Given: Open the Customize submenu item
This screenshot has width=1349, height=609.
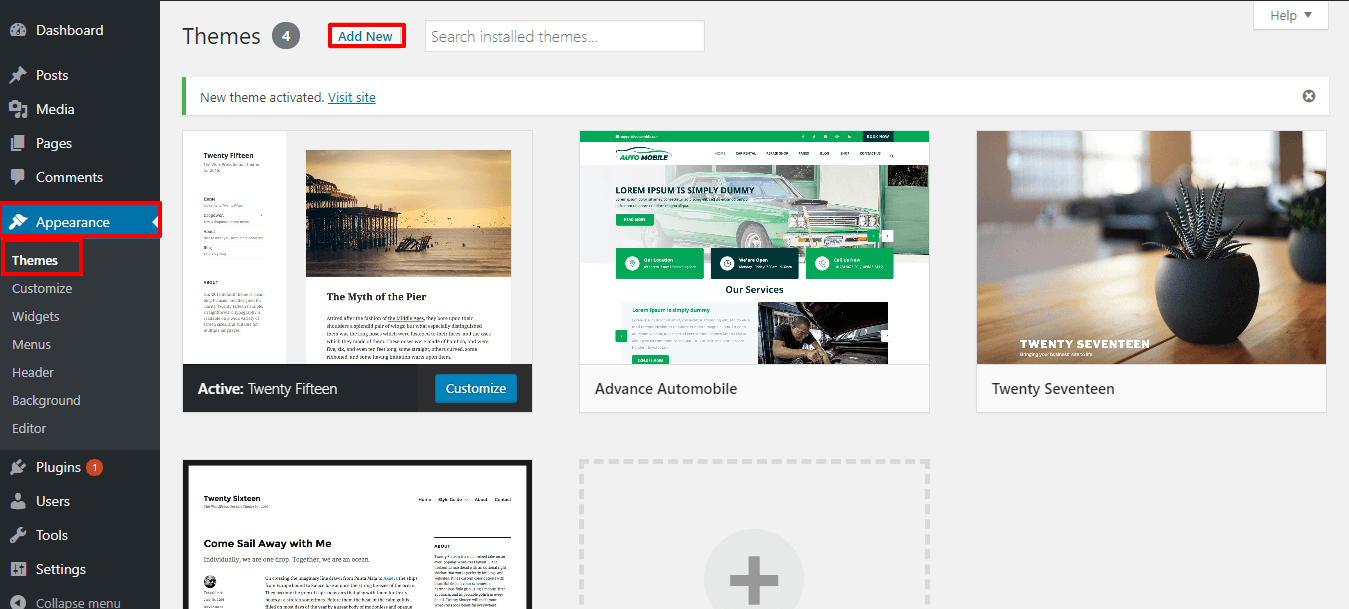Looking at the screenshot, I should 42,288.
